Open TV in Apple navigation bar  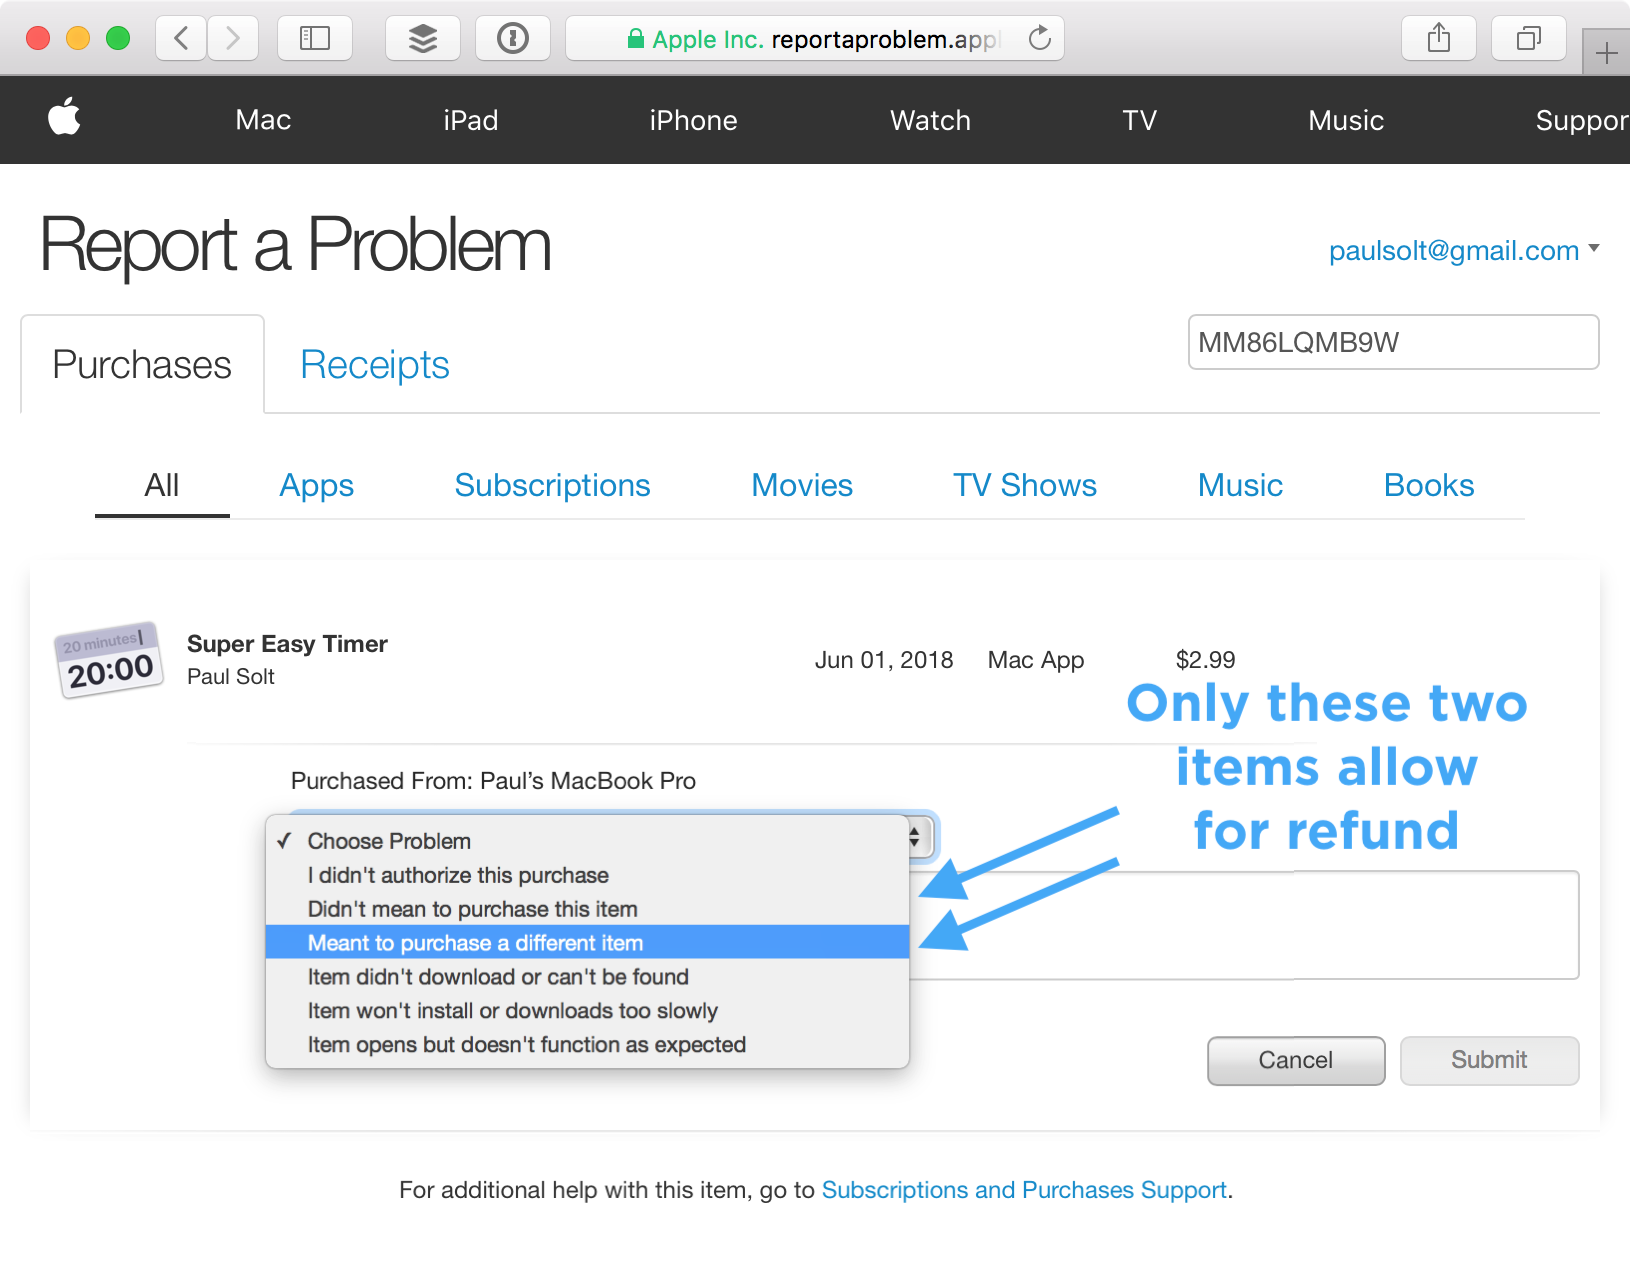(x=1139, y=120)
